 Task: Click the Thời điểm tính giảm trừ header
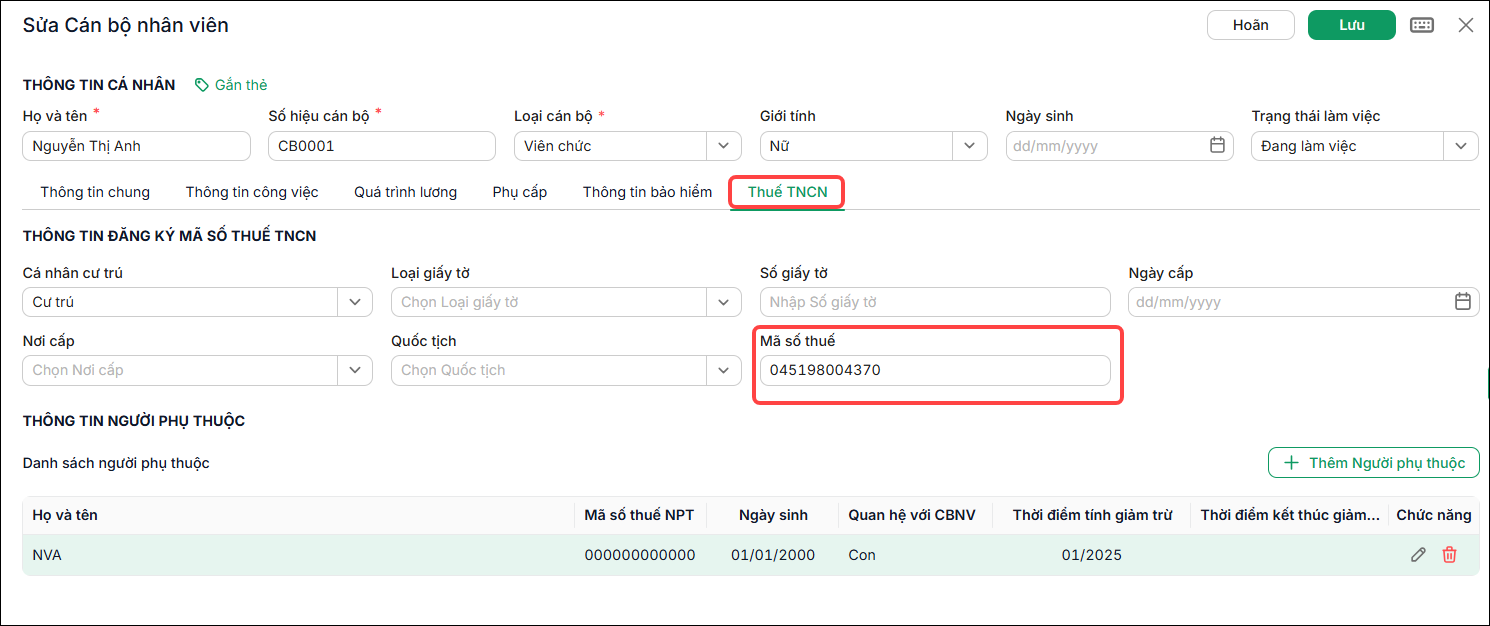[1092, 515]
